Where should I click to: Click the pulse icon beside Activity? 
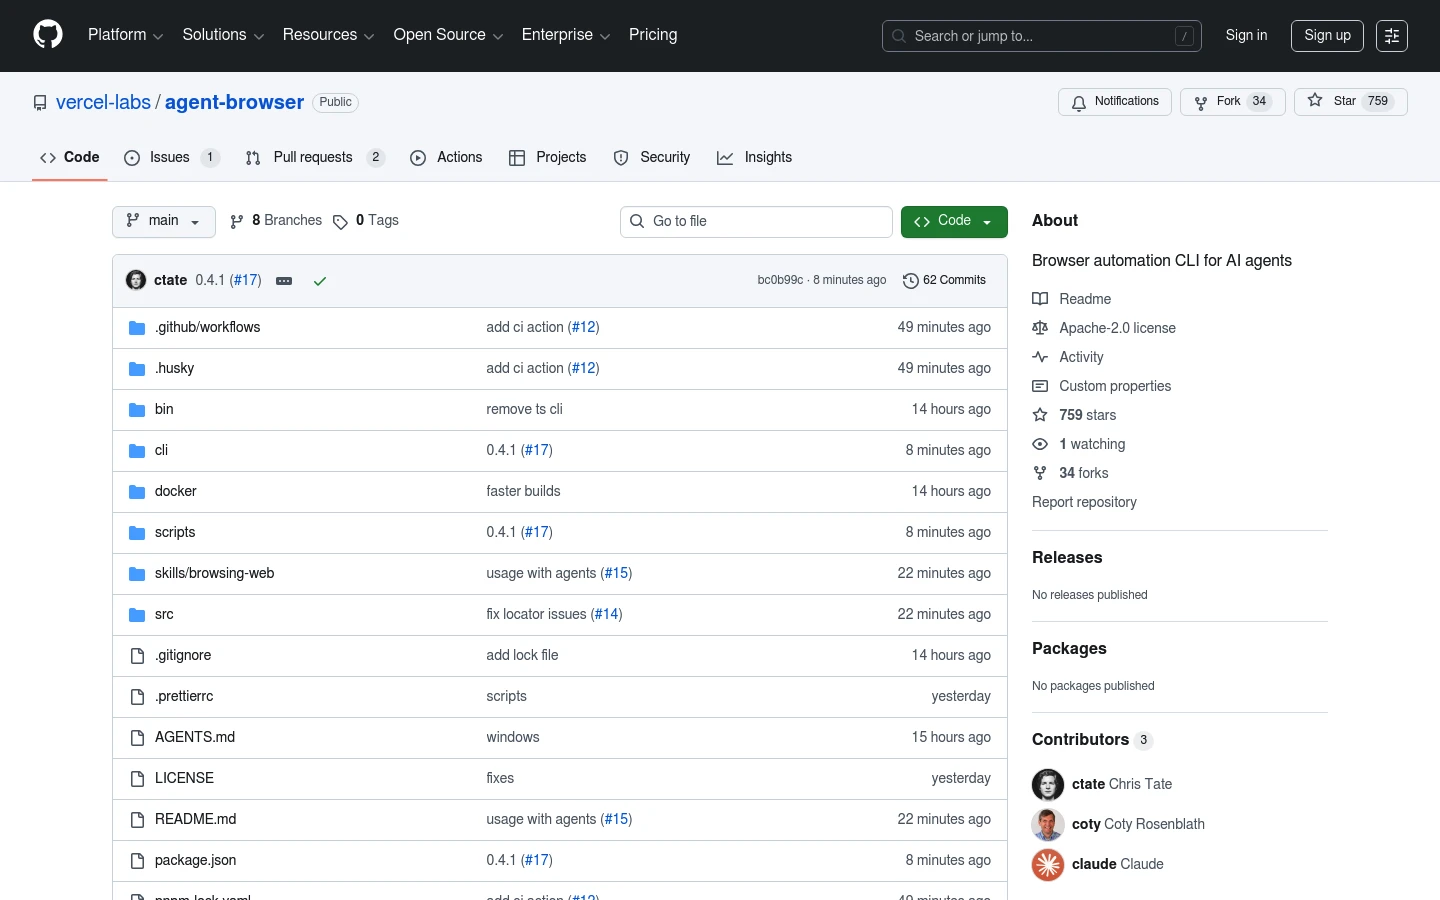click(1040, 357)
